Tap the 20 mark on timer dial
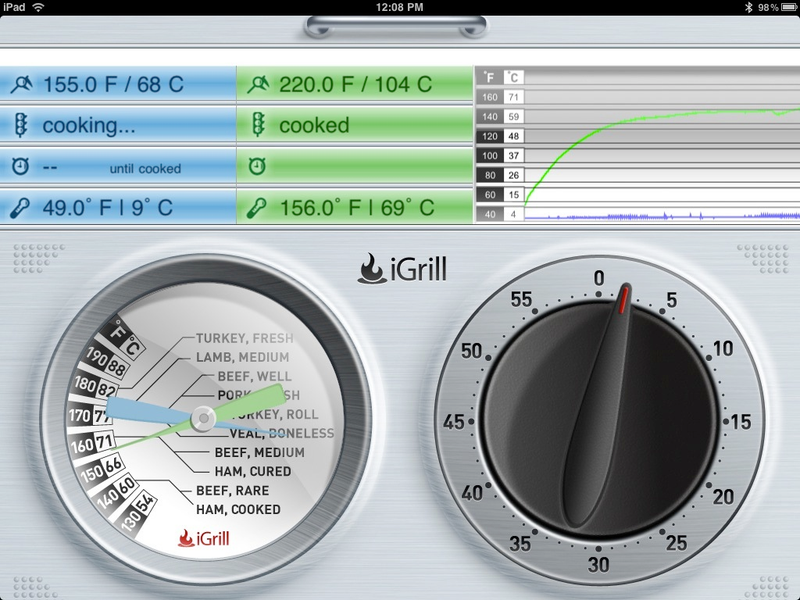Image resolution: width=800 pixels, height=600 pixels. 723,496
